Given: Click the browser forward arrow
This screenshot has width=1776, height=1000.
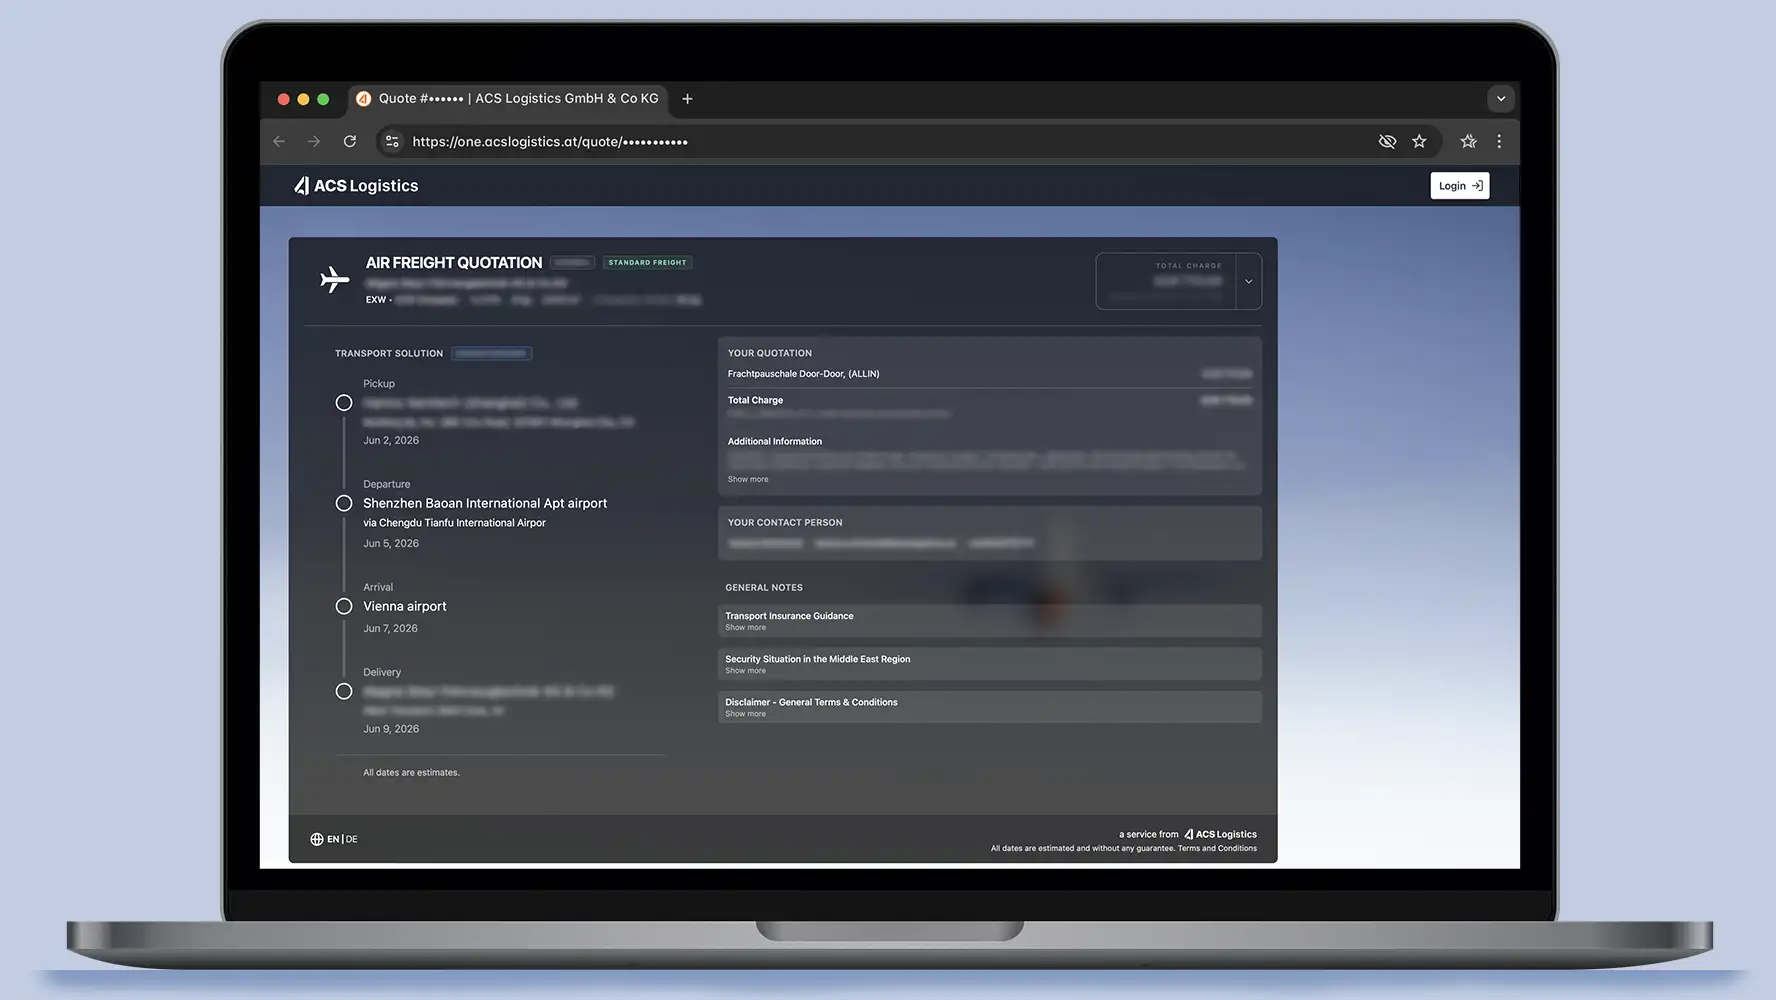Looking at the screenshot, I should [314, 142].
